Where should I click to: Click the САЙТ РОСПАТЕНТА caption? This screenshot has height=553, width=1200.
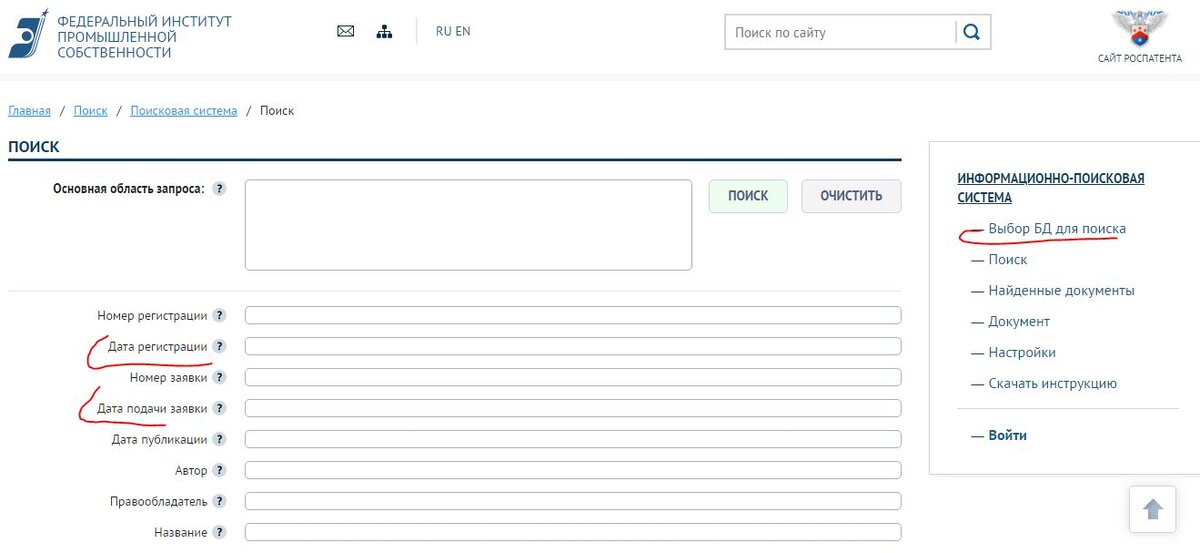click(x=1140, y=58)
